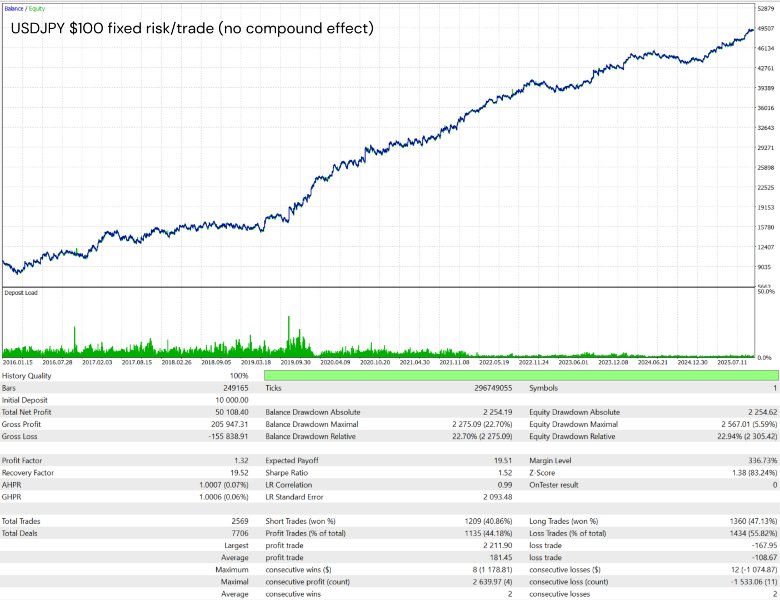
Task: Click the 49507 balance axis label
Action: [x=766, y=29]
